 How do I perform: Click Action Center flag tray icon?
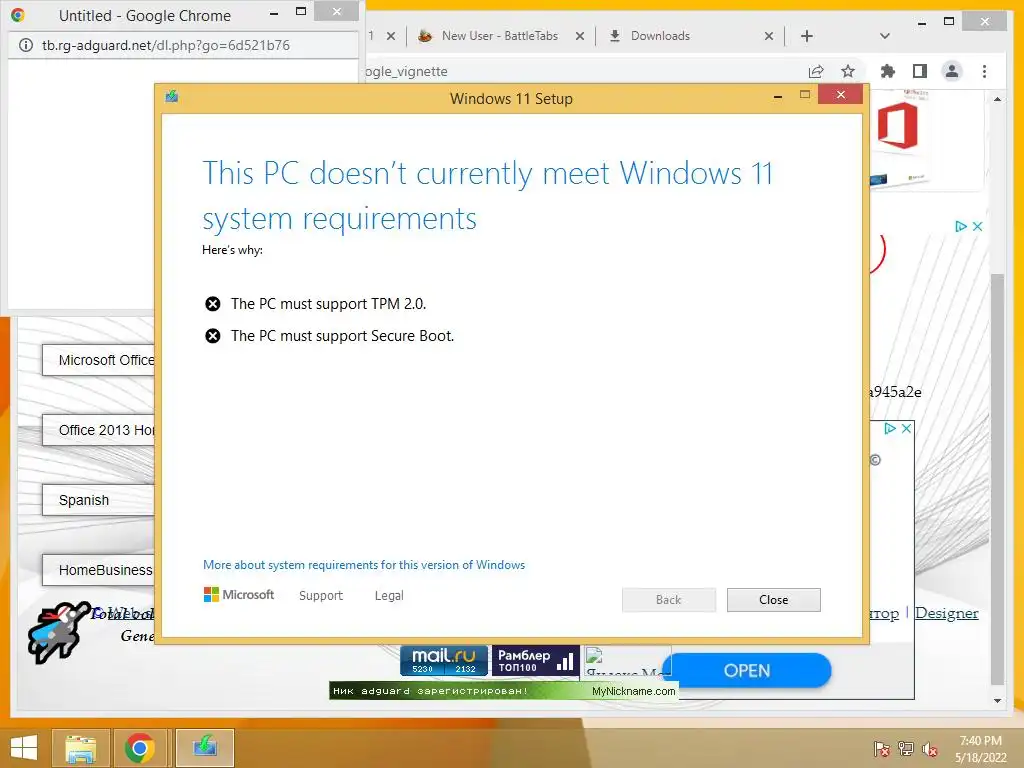coord(882,749)
